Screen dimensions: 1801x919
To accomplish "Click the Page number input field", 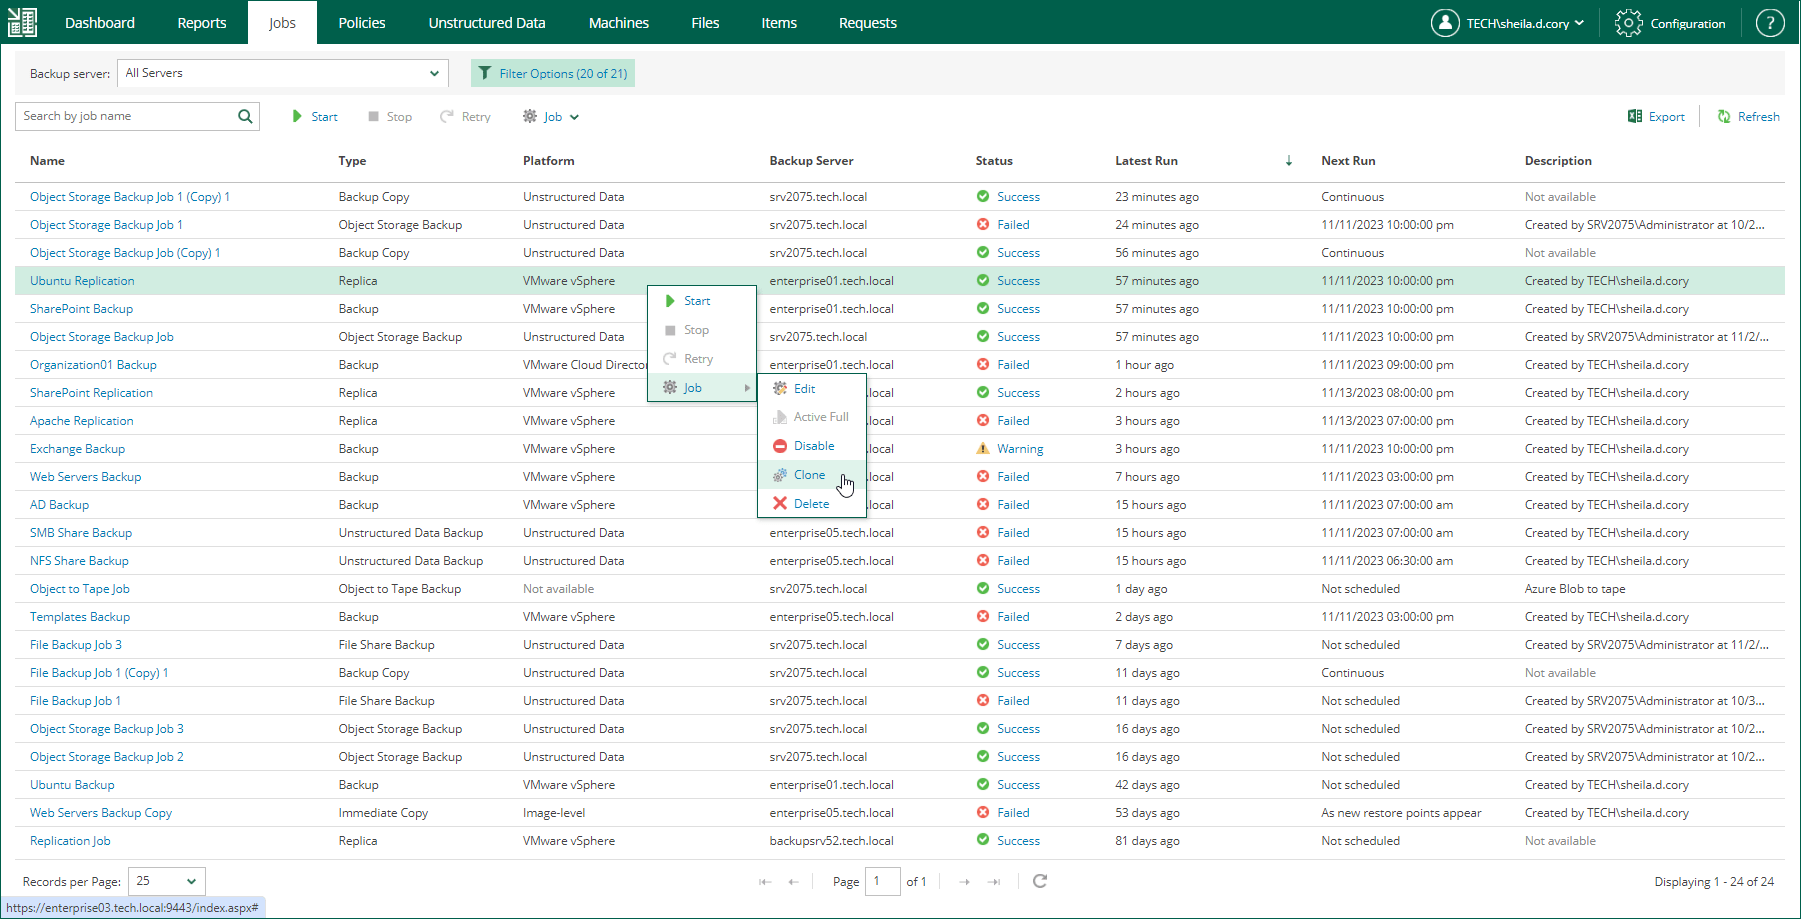I will [x=883, y=881].
